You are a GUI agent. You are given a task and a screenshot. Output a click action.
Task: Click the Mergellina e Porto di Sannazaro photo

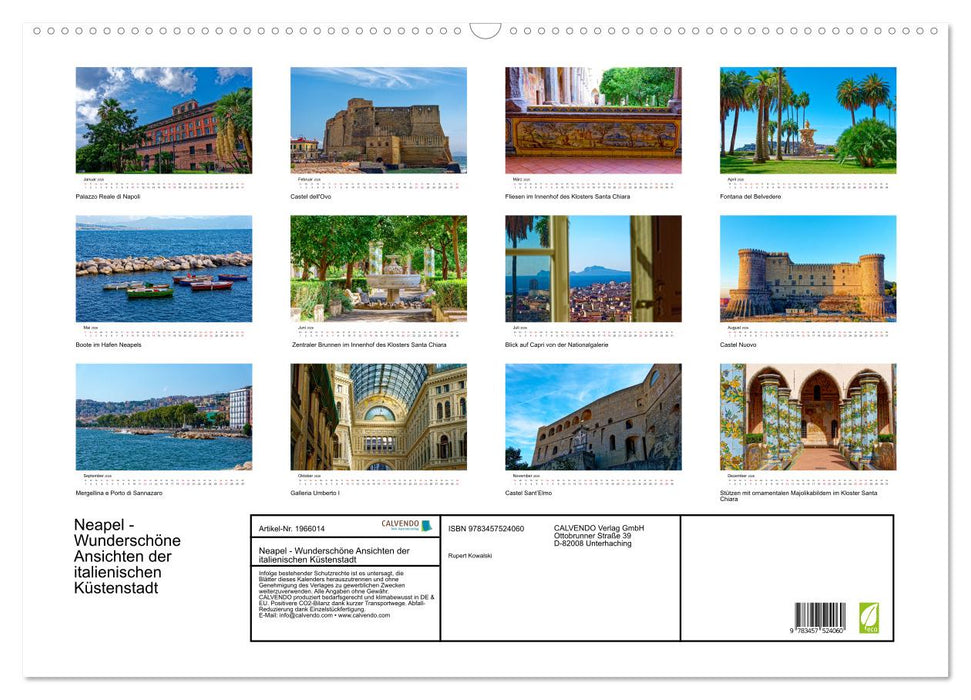coord(164,416)
